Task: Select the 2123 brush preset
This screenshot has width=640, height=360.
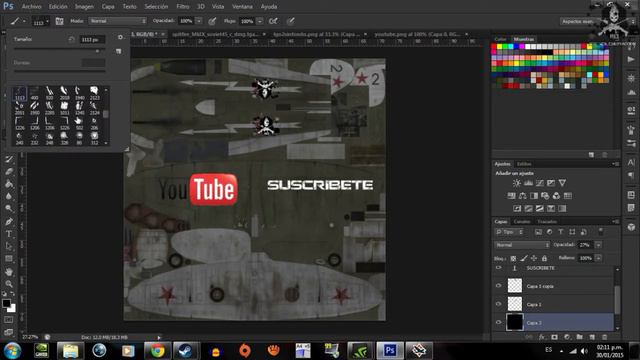Action: [94, 93]
